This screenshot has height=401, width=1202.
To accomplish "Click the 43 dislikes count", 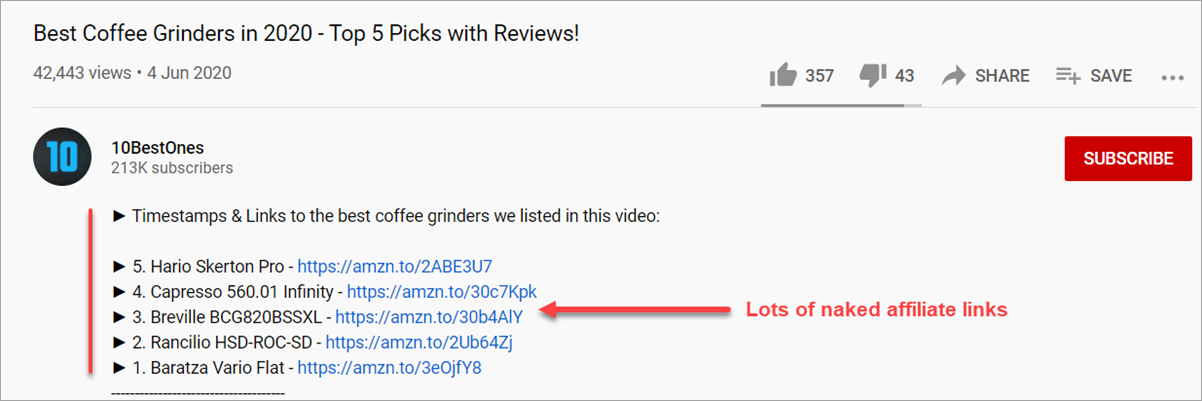I will click(x=905, y=76).
